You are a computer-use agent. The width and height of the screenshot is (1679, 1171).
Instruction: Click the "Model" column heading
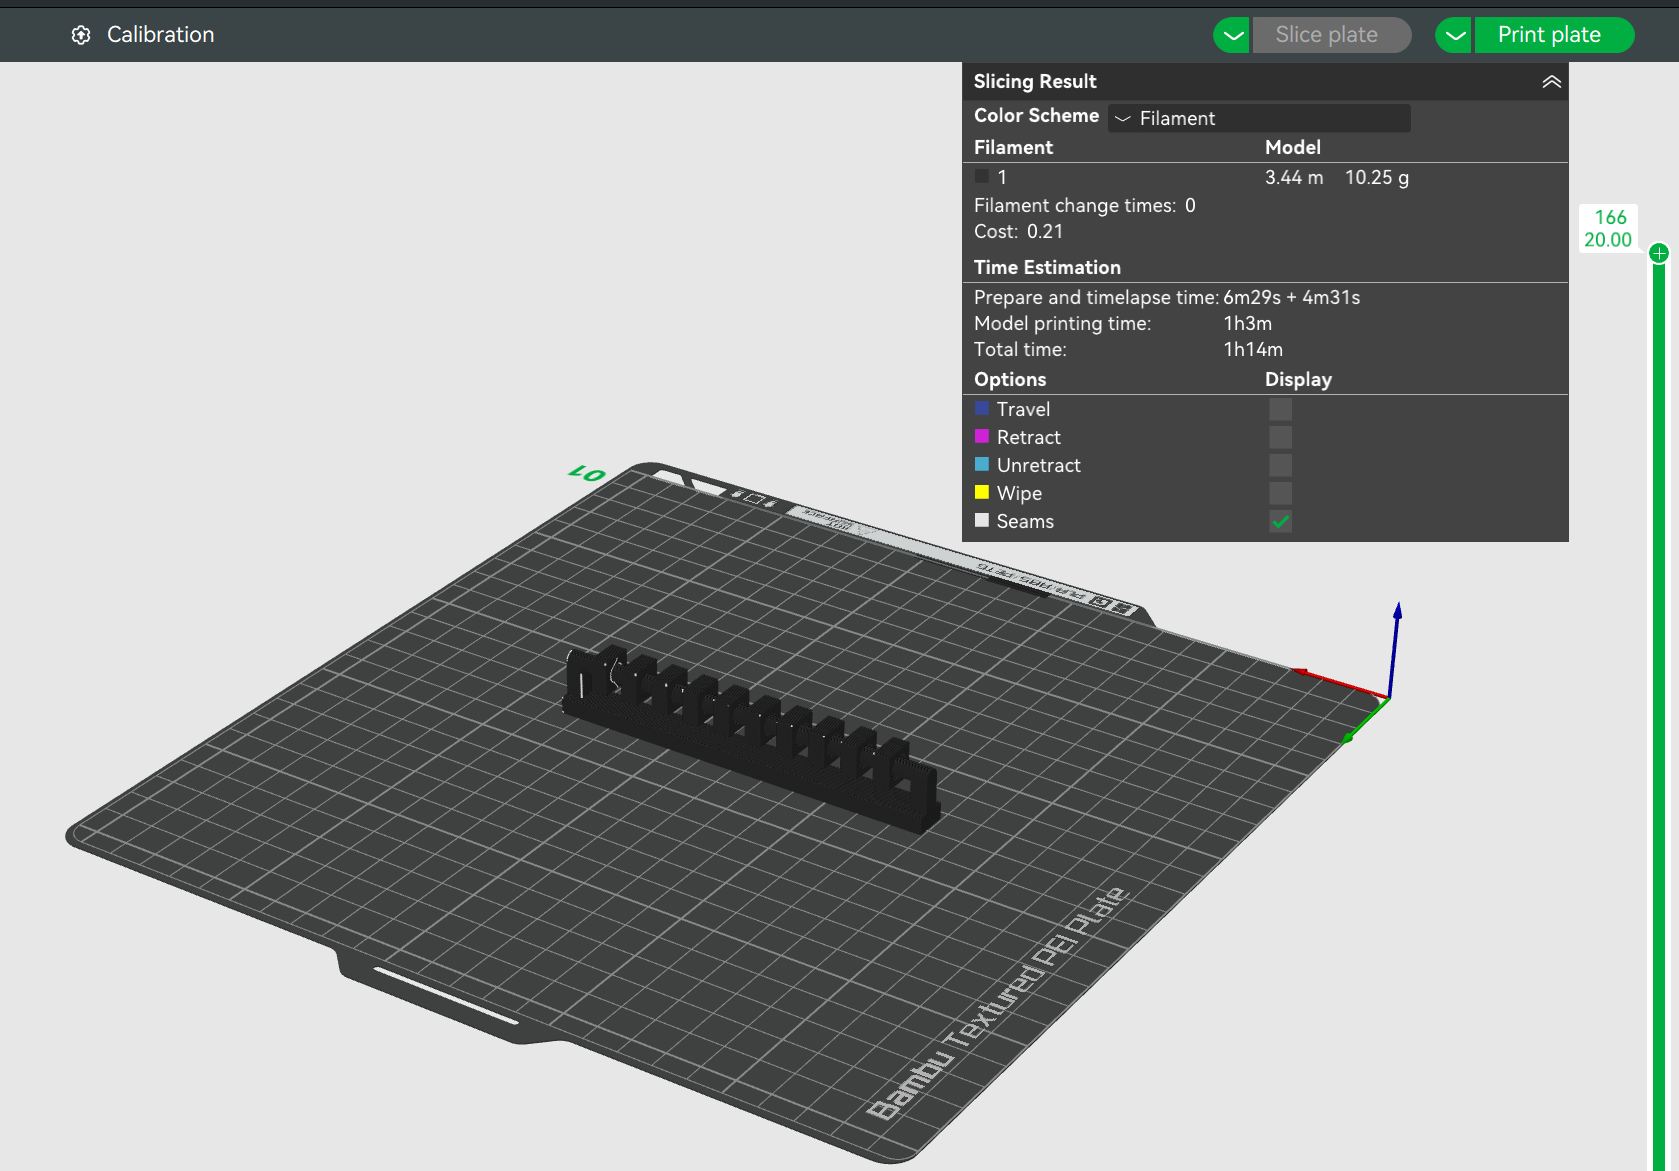click(x=1293, y=147)
